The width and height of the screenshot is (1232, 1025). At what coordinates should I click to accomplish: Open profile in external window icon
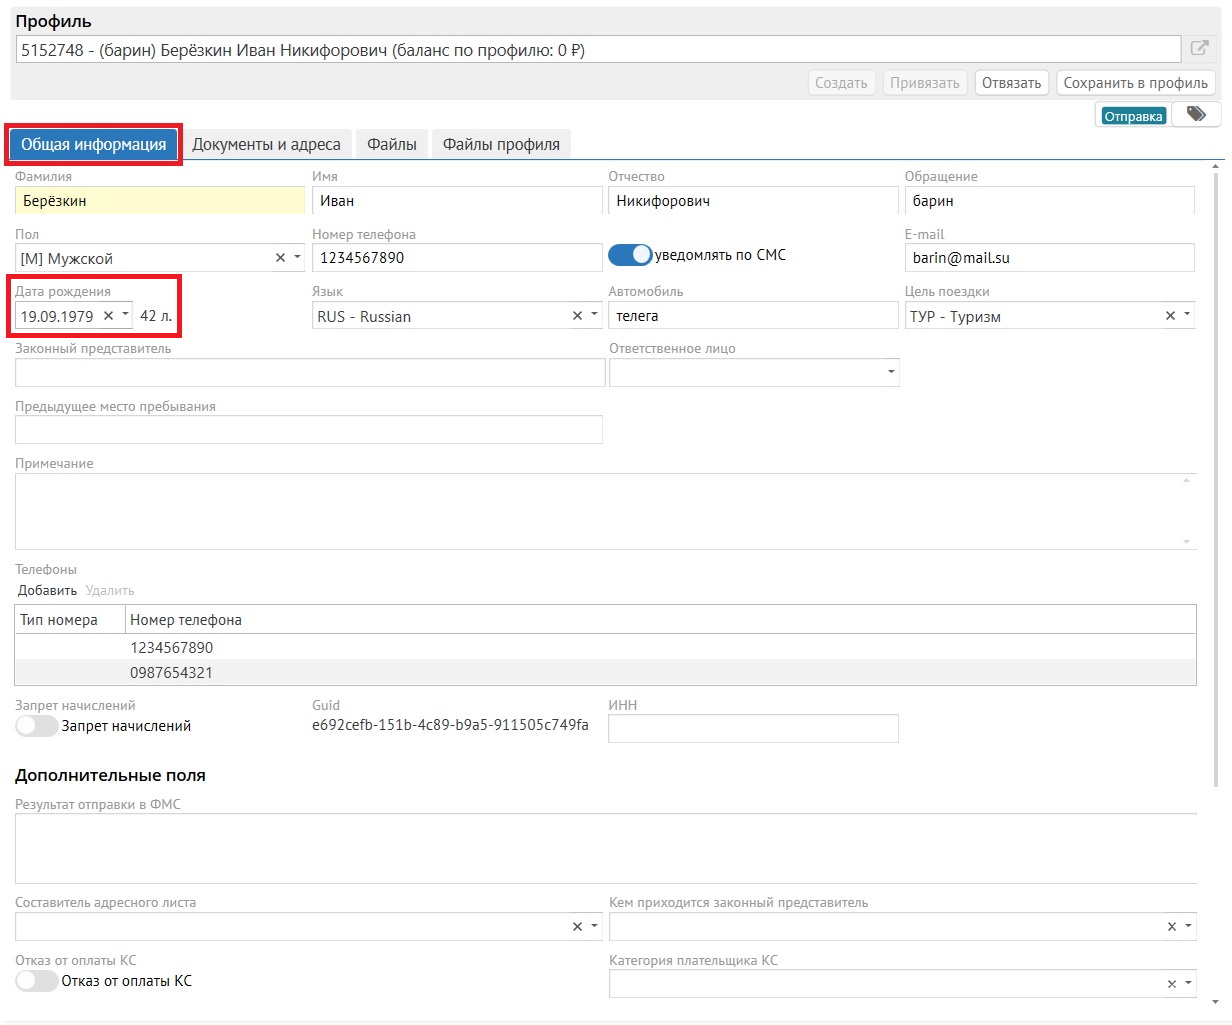[x=1199, y=48]
